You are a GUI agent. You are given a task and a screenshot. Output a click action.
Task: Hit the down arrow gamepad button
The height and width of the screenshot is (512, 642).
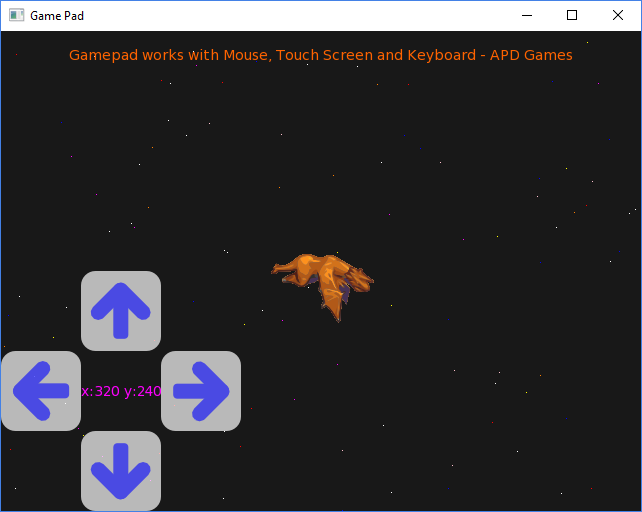tap(121, 470)
